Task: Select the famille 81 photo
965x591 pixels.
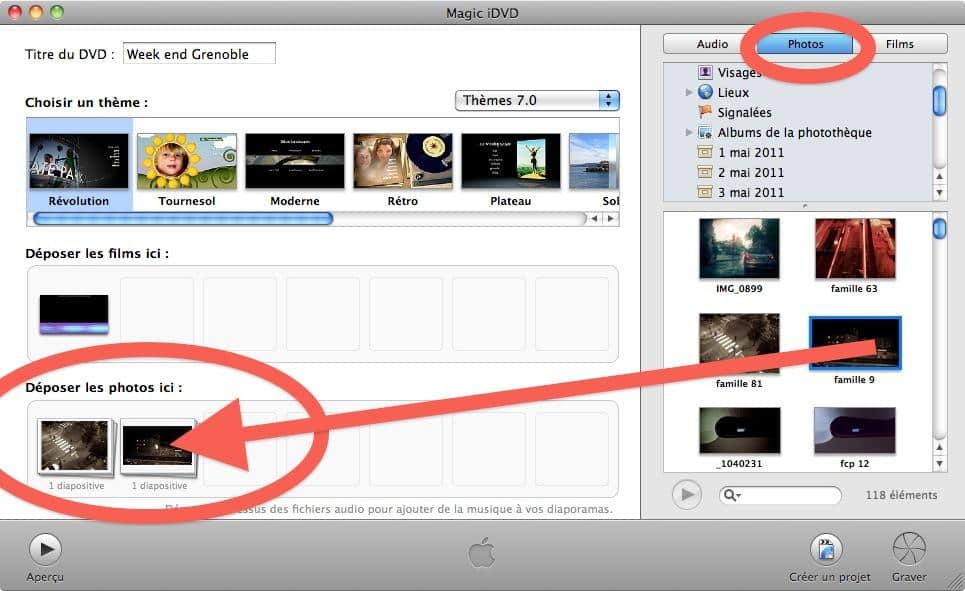Action: [x=739, y=344]
